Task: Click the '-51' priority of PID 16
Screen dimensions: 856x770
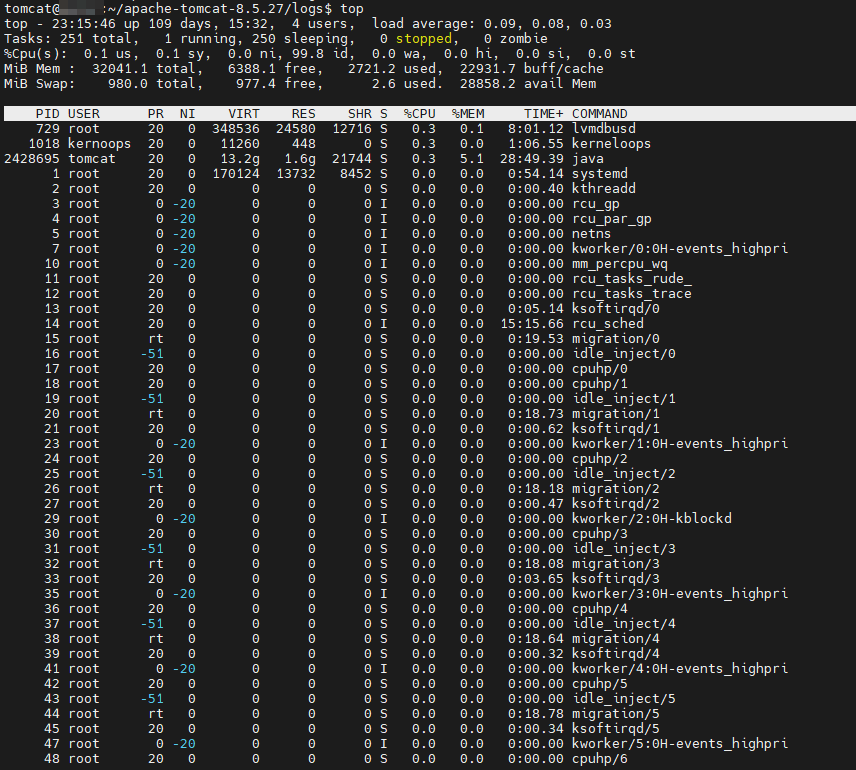Action: pos(152,354)
